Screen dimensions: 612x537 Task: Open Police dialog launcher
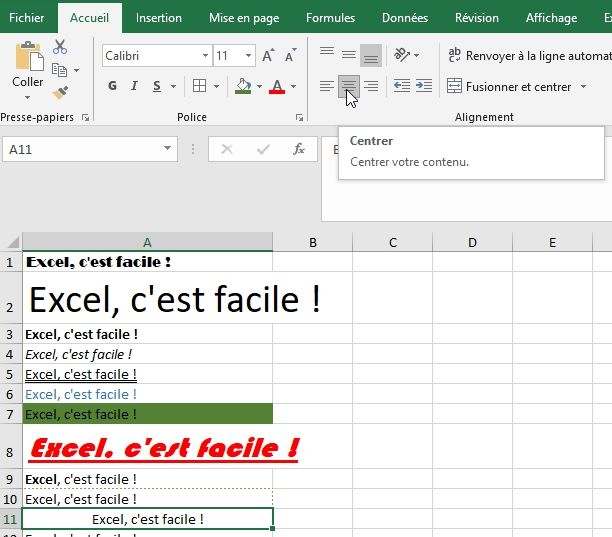299,117
